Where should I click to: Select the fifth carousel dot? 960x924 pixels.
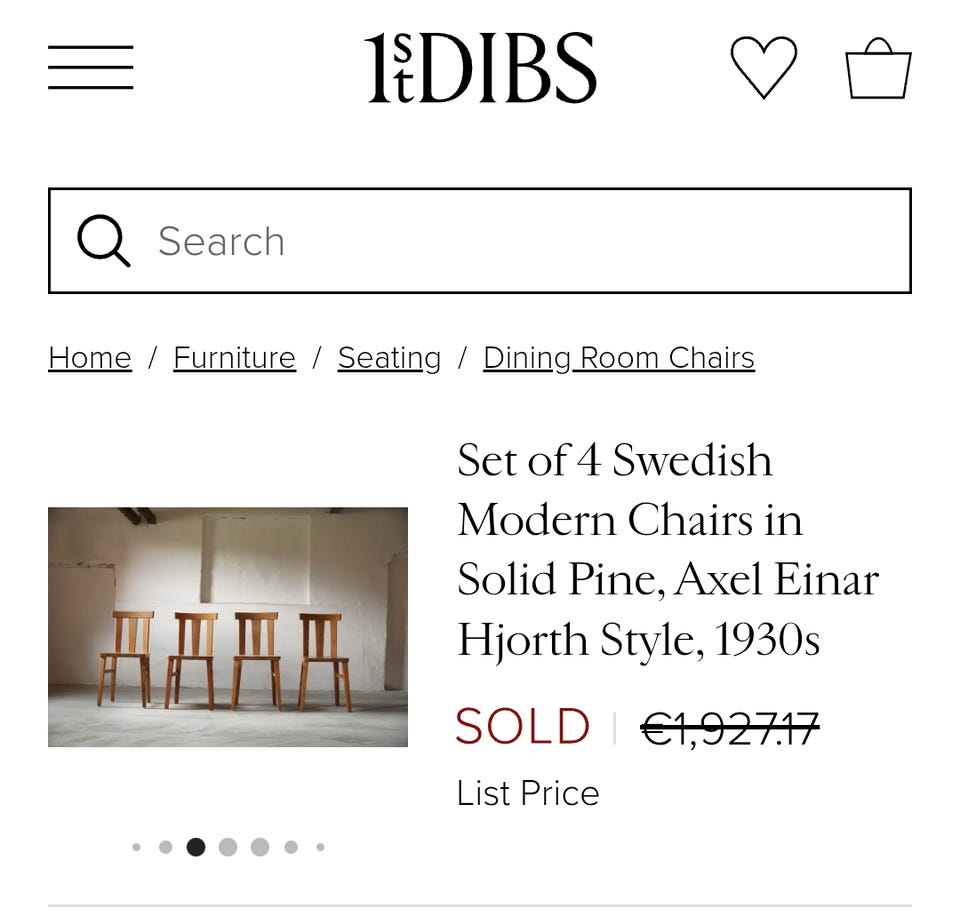click(260, 847)
